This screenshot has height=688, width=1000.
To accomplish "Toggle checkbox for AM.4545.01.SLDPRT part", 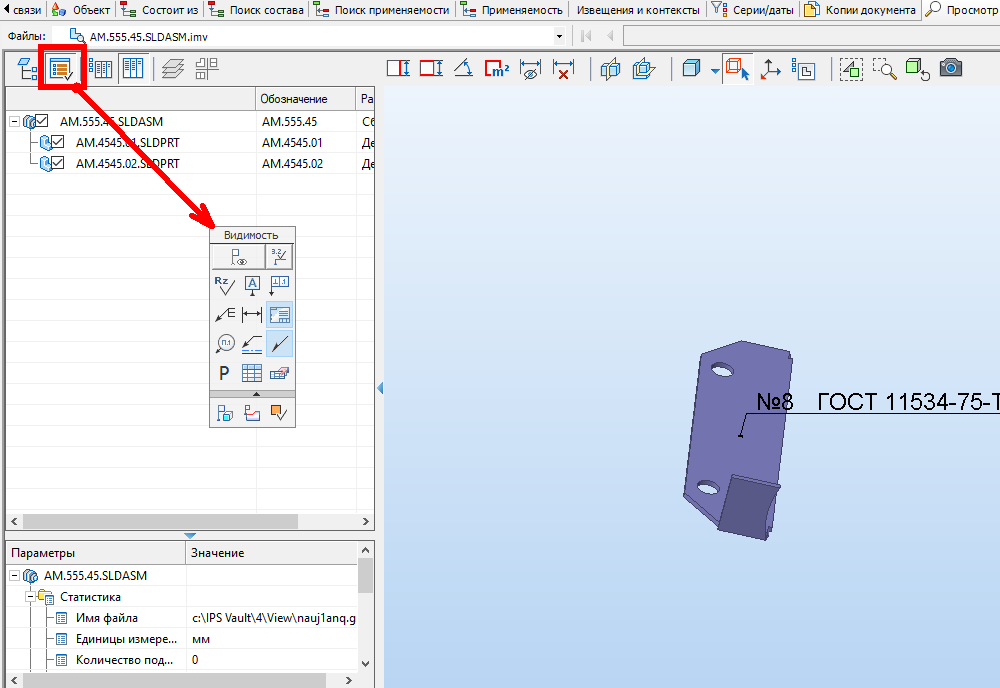I will click(x=58, y=143).
